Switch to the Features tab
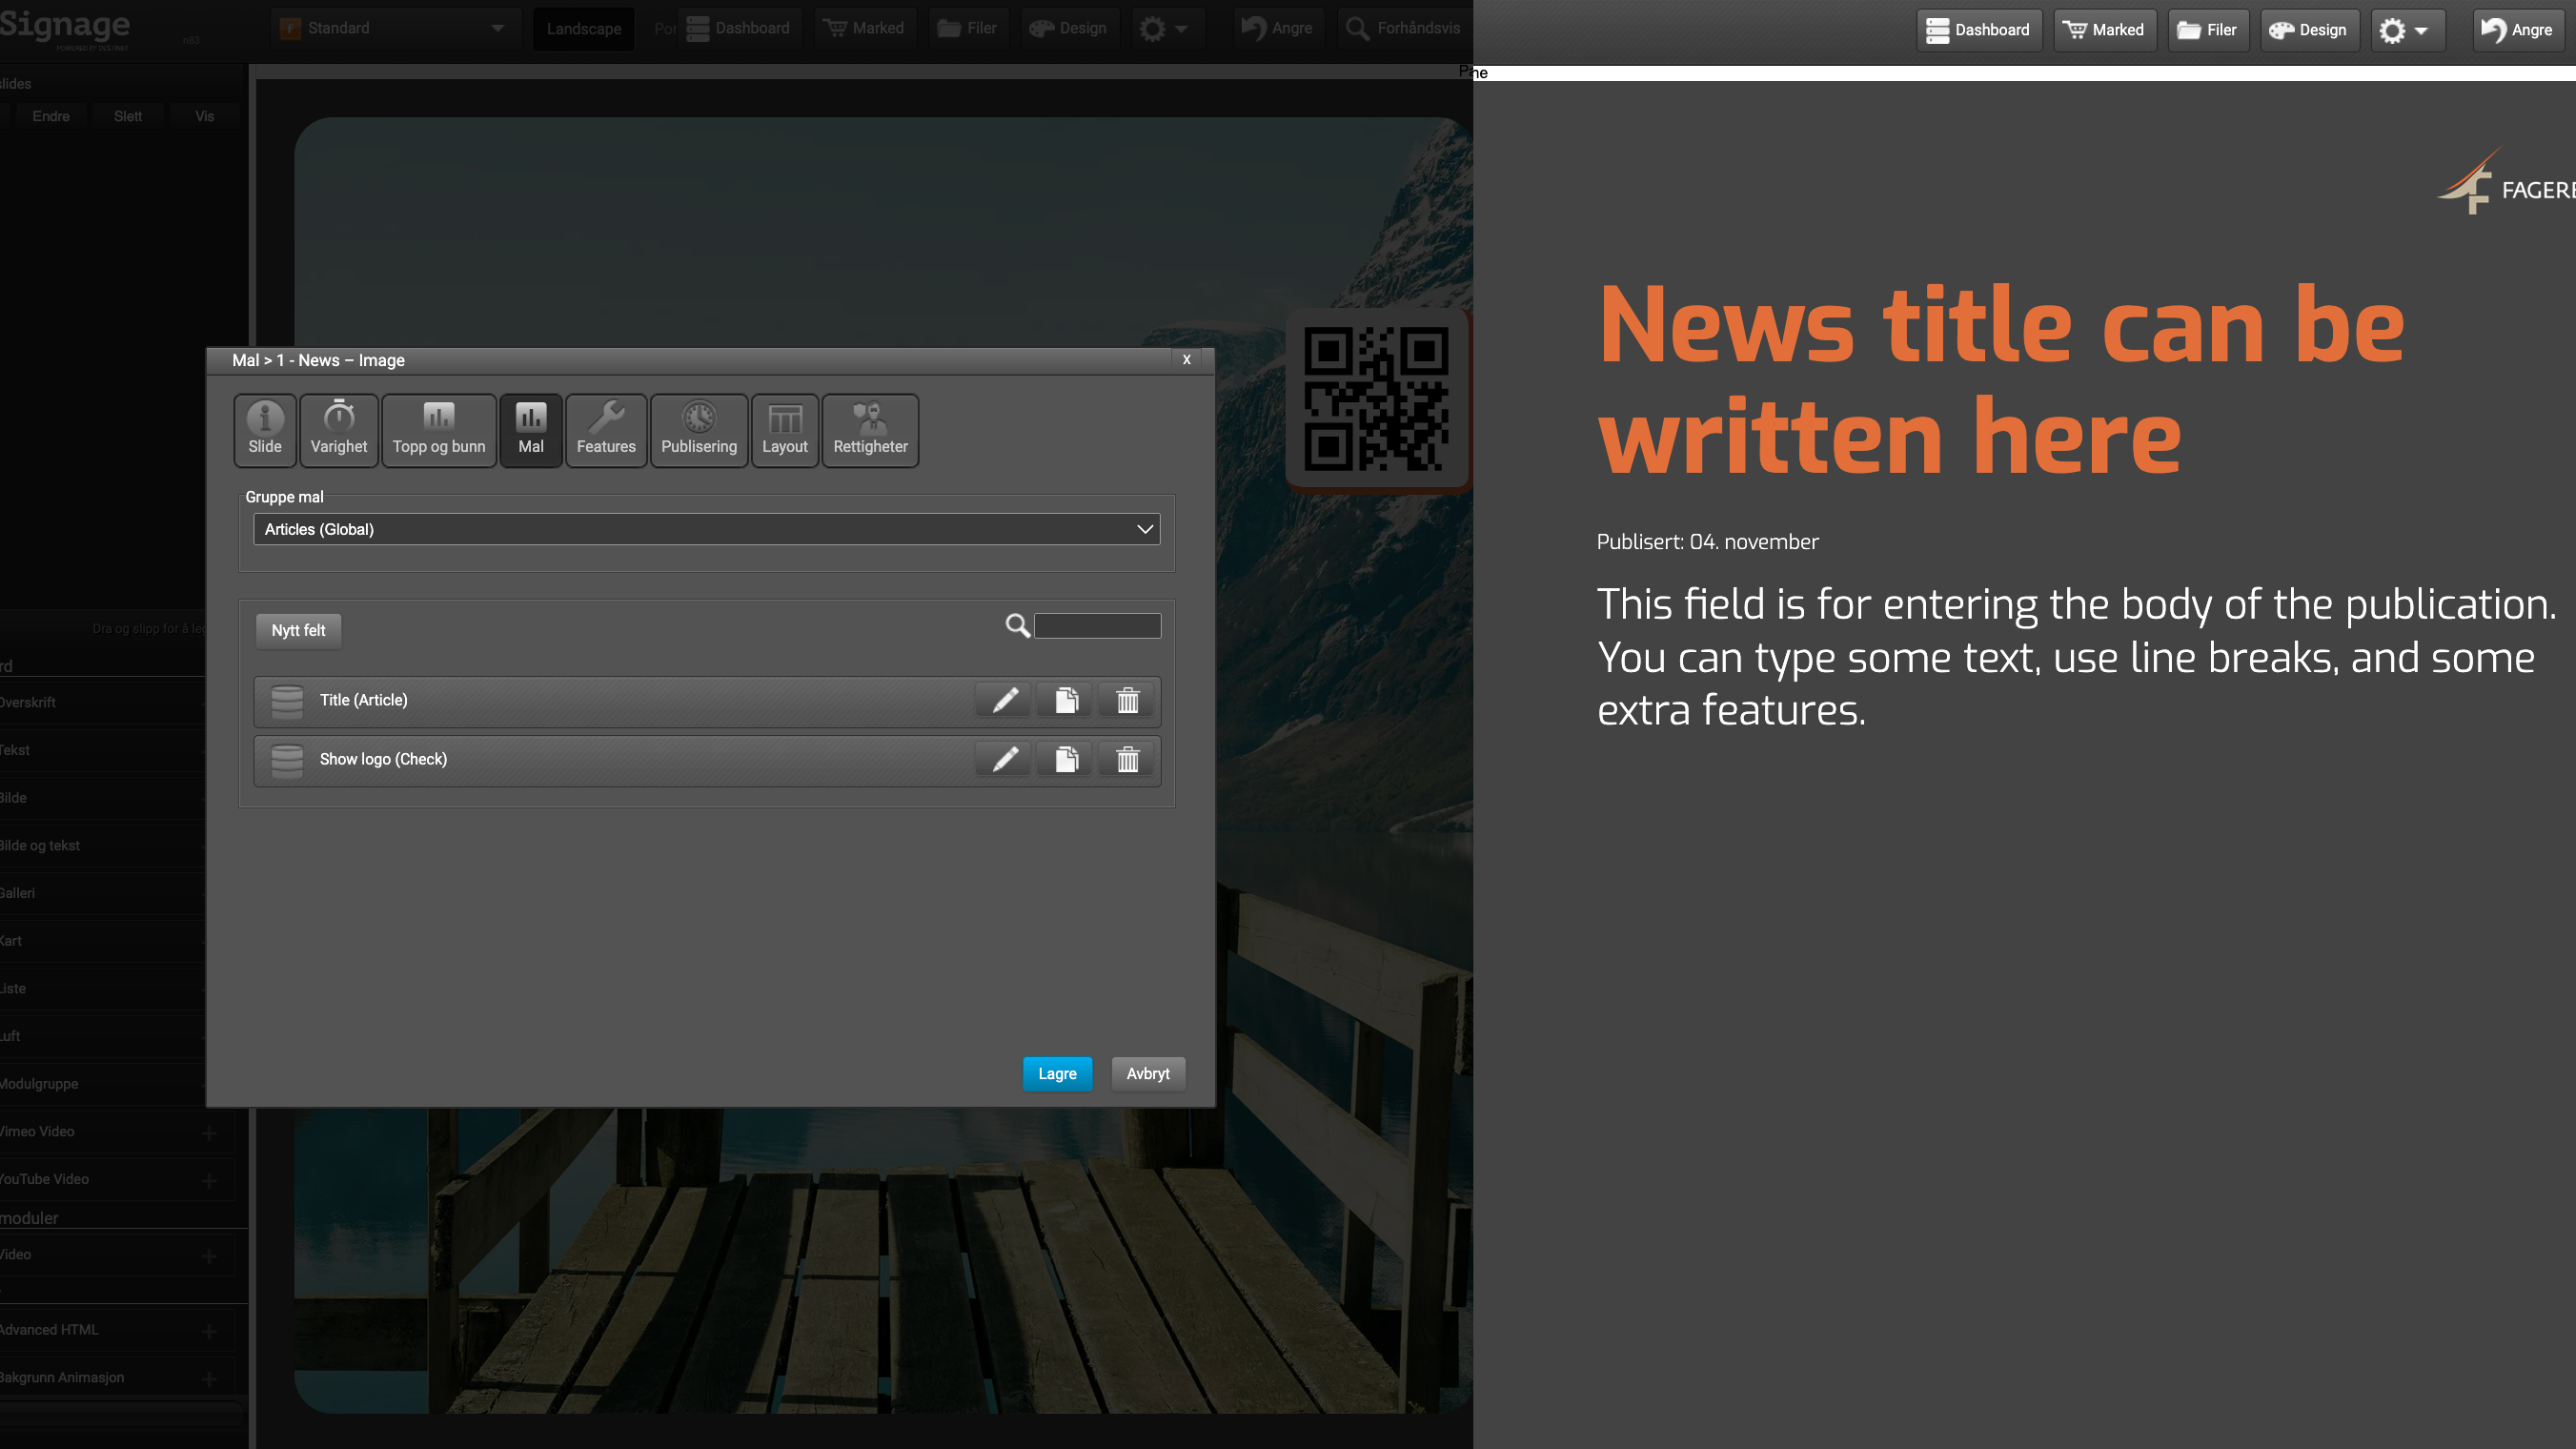 (x=606, y=430)
